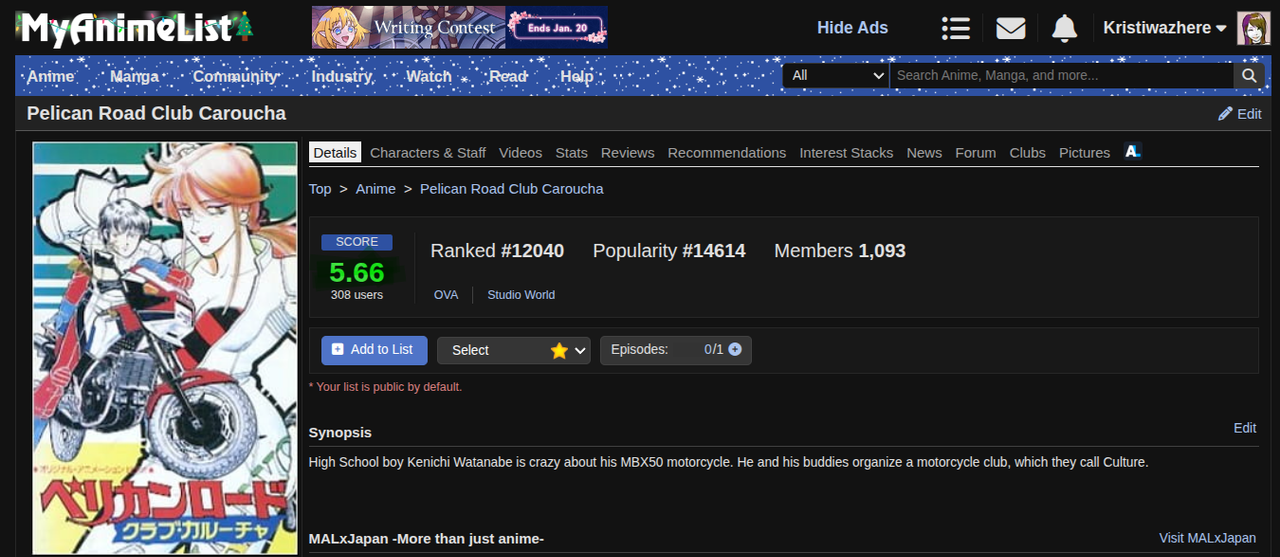Click the Popularity #14614 text
Screen dimensions: 1280x557
(669, 251)
